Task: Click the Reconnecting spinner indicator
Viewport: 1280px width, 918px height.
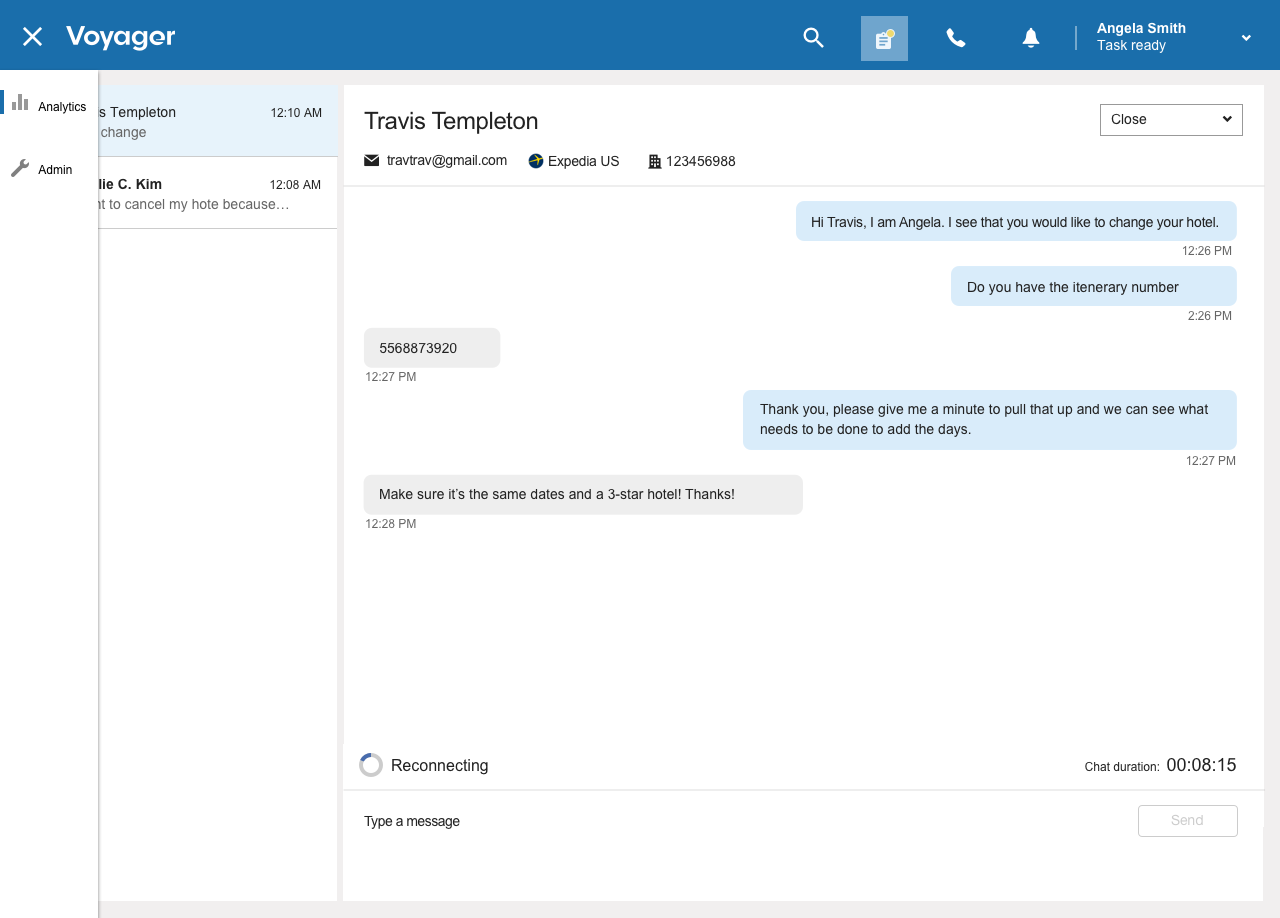Action: click(371, 765)
